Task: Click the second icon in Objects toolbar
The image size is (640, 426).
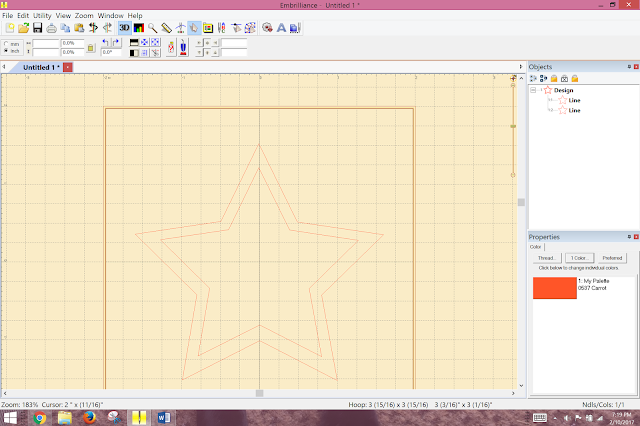Action: (543, 78)
